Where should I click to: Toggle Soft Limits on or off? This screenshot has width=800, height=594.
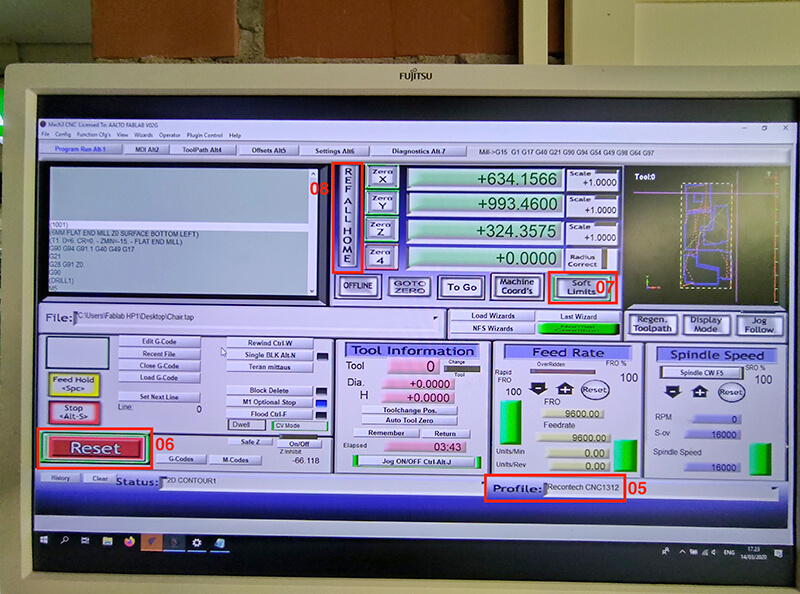click(x=582, y=287)
